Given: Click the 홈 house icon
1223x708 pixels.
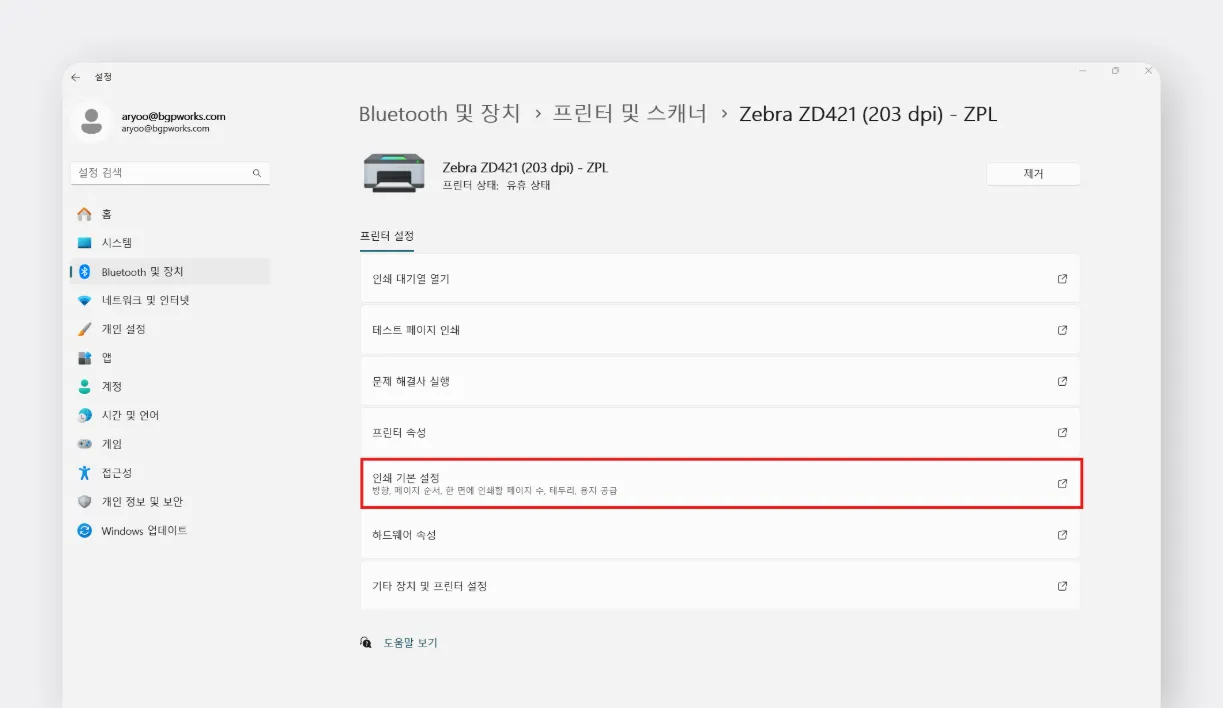Looking at the screenshot, I should pos(84,214).
